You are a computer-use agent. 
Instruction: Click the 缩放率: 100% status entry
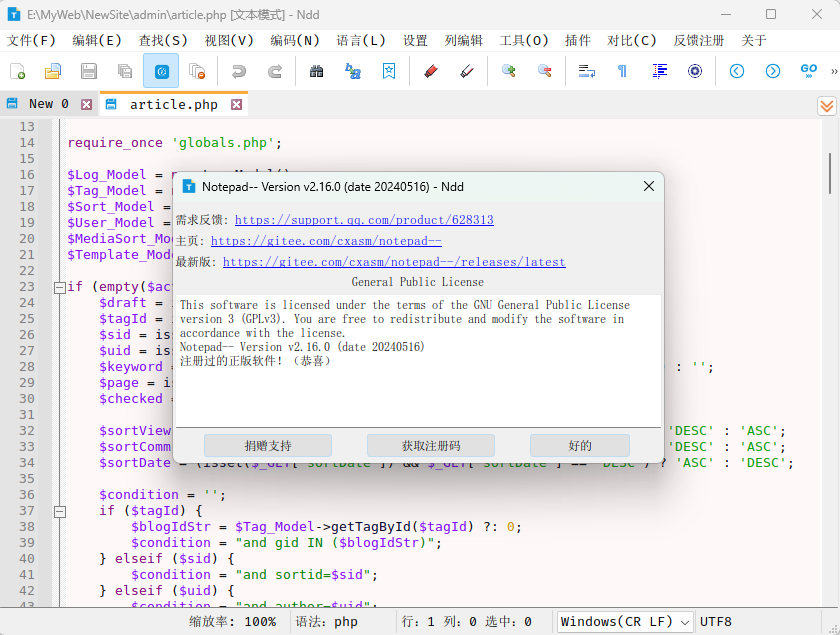tap(233, 622)
